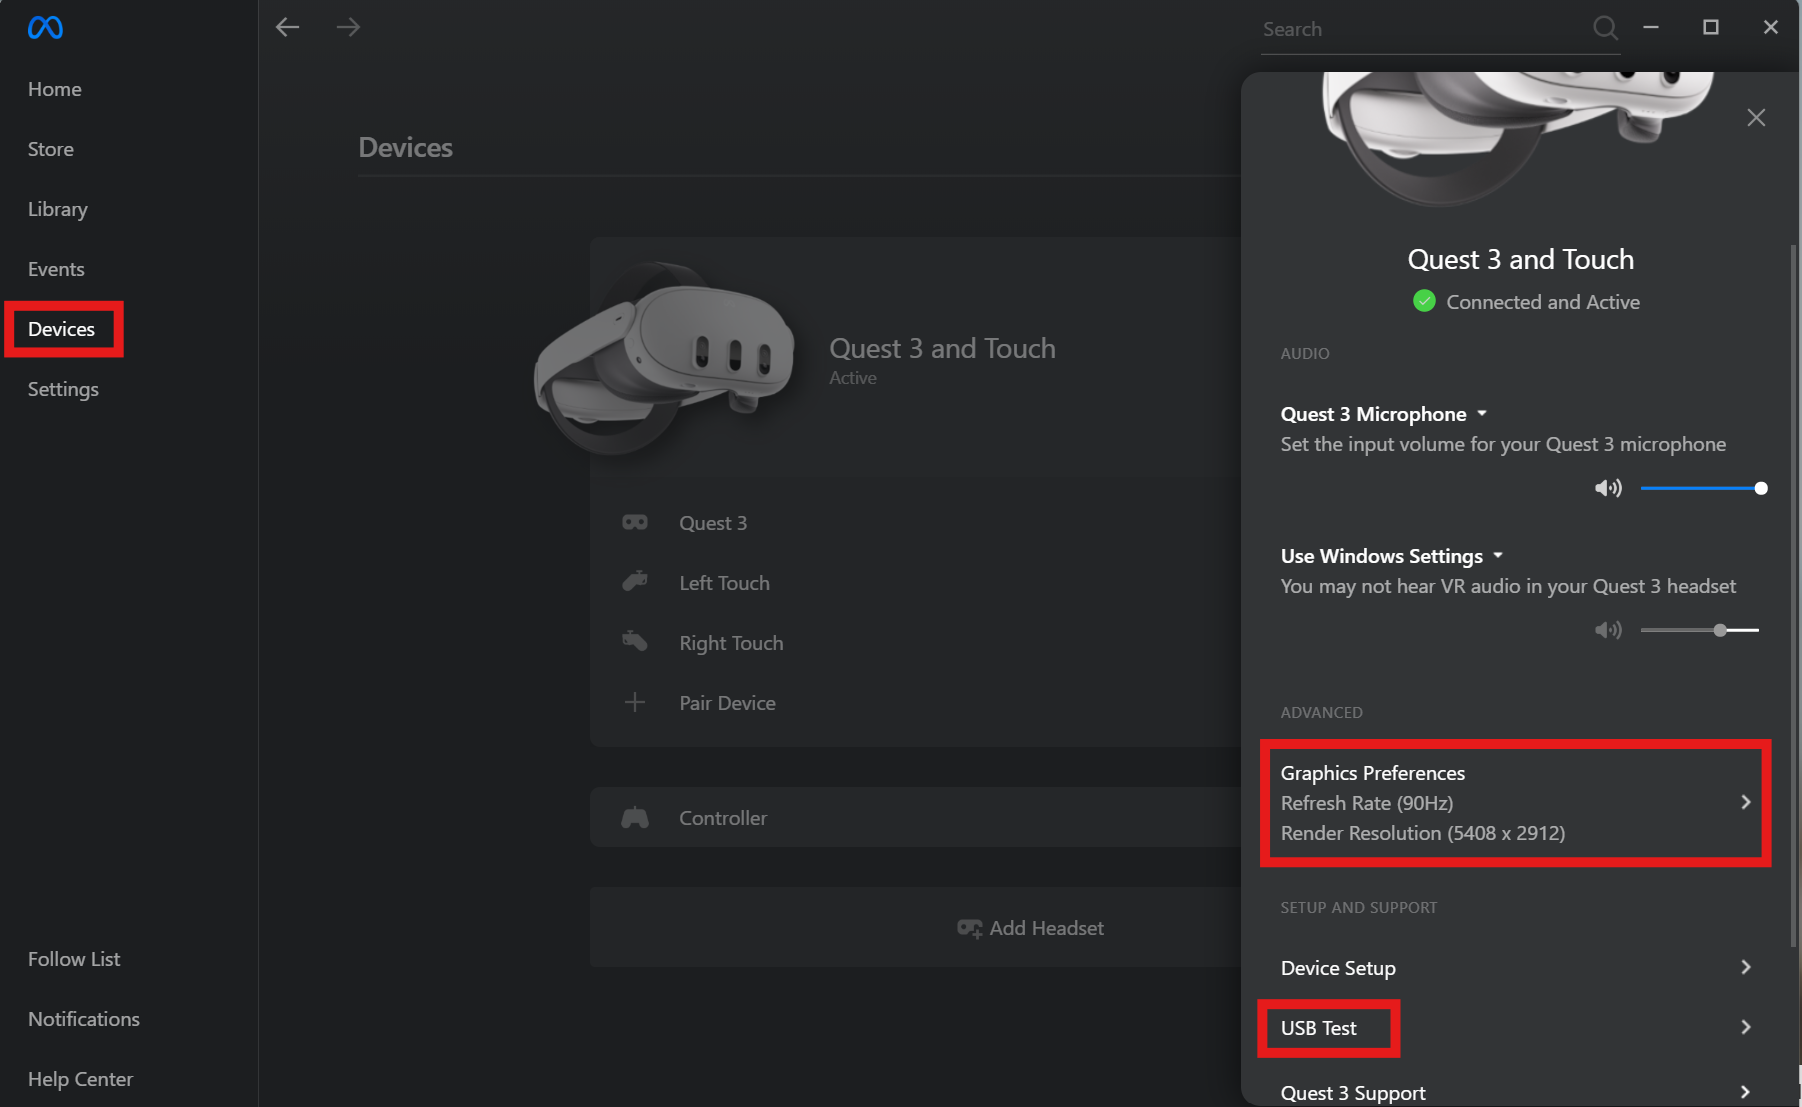Viewport: 1802px width, 1107px height.
Task: Select the Right Touch row
Action: click(x=915, y=643)
